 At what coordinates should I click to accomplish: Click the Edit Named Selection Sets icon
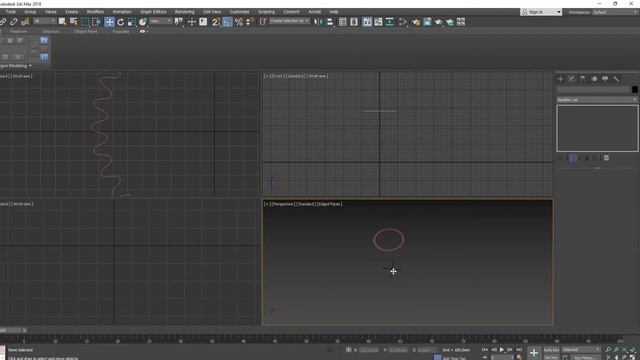point(263,22)
